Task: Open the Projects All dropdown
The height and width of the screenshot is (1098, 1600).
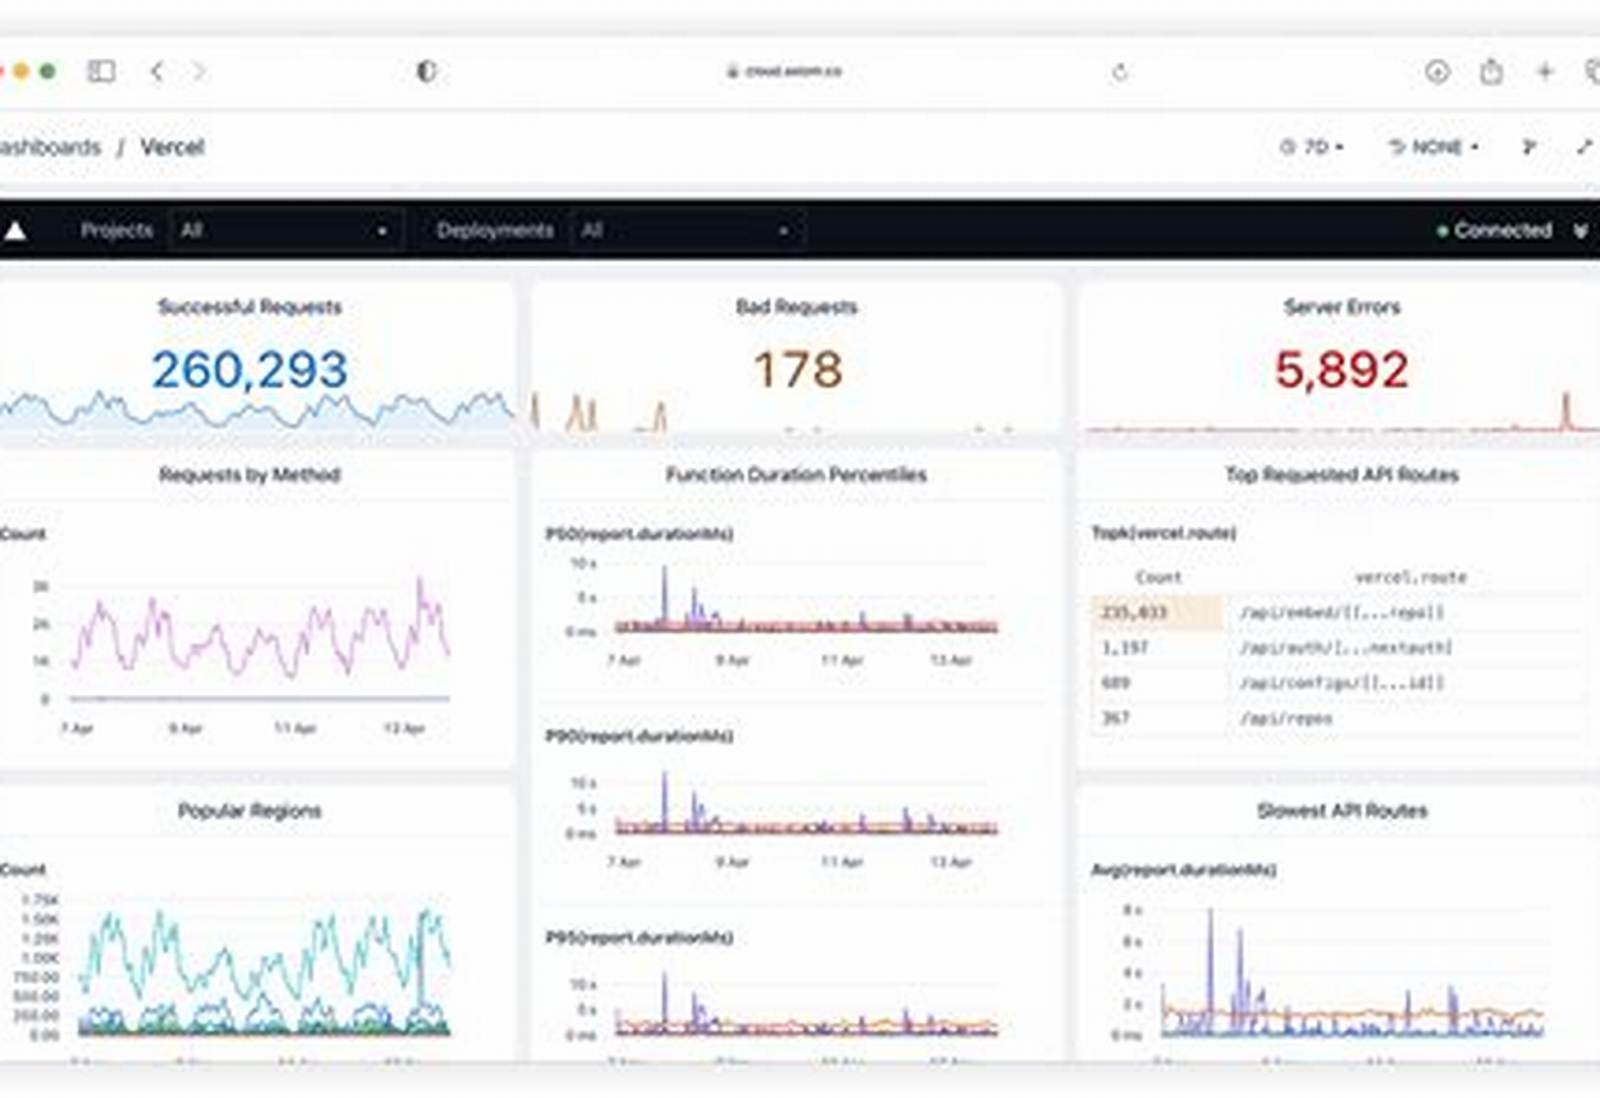Action: pyautogui.click(x=285, y=230)
